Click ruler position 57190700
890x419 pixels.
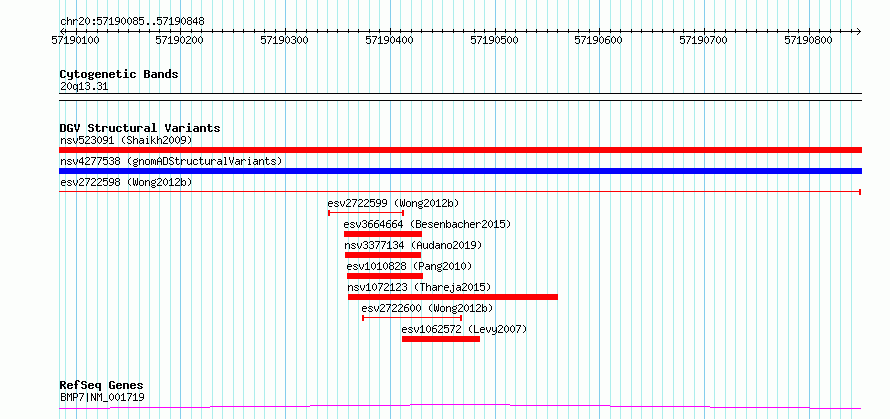point(704,40)
